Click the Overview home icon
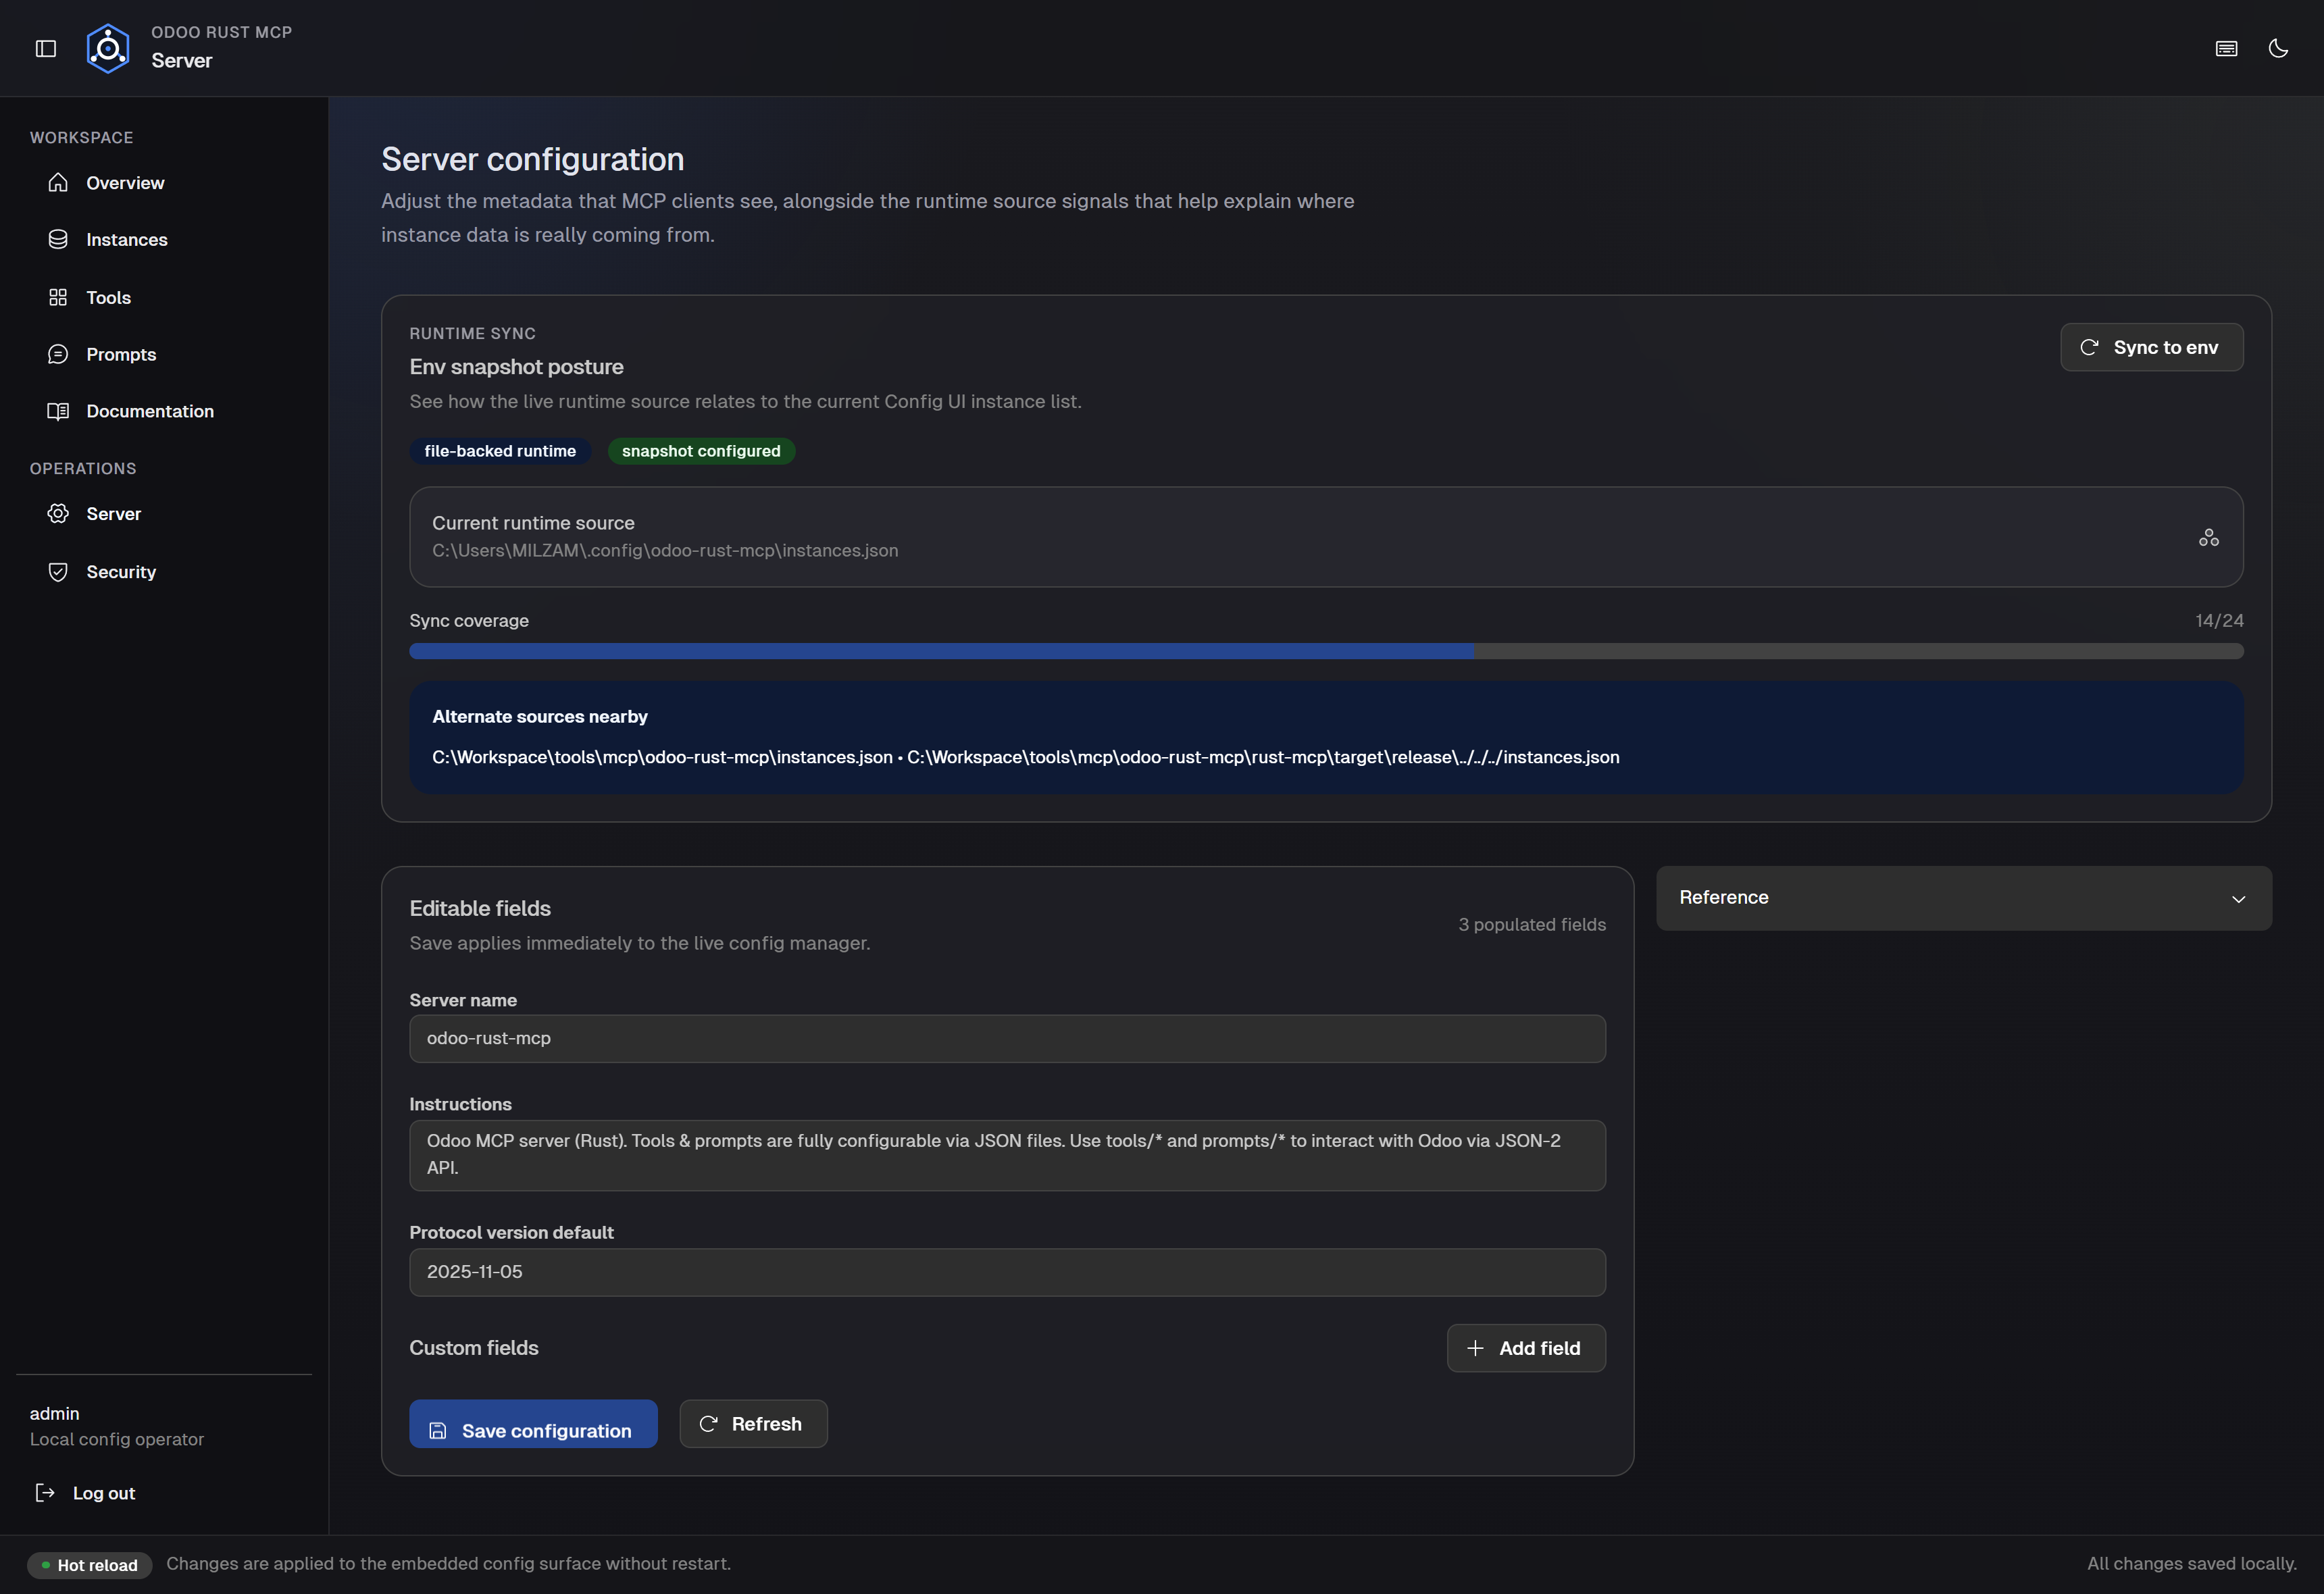This screenshot has height=1594, width=2324. pyautogui.click(x=58, y=183)
